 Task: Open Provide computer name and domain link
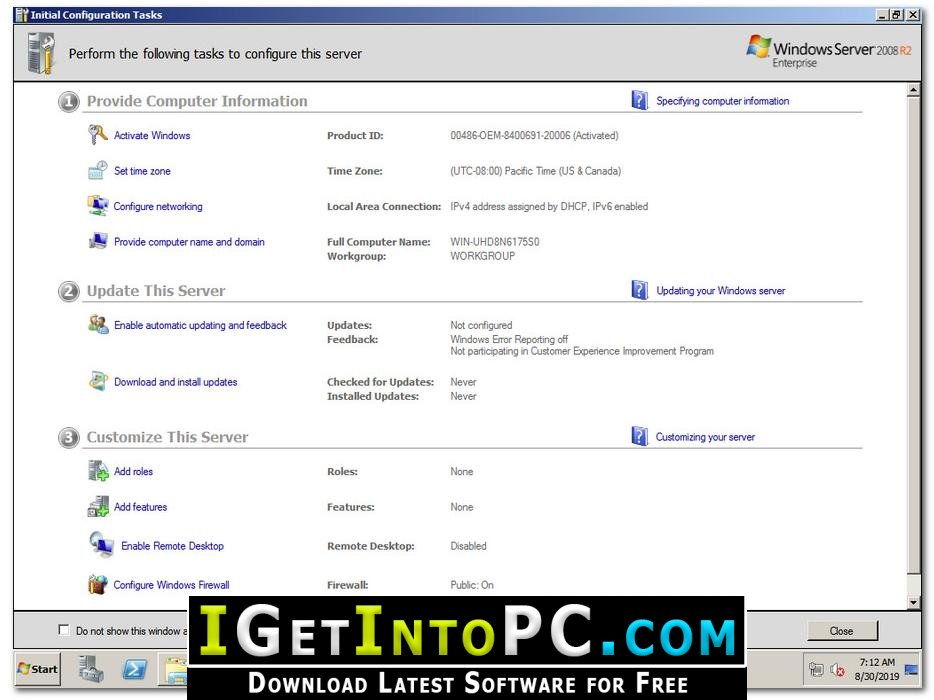pyautogui.click(x=189, y=242)
